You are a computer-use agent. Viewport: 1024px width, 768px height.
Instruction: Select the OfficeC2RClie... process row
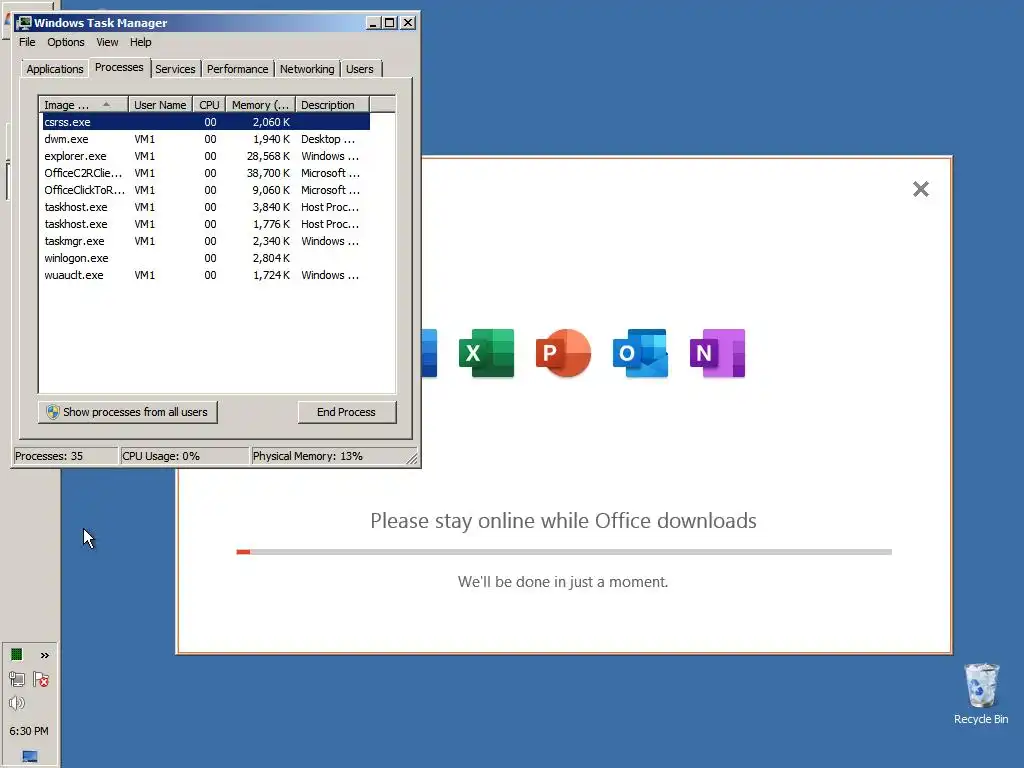(x=206, y=173)
